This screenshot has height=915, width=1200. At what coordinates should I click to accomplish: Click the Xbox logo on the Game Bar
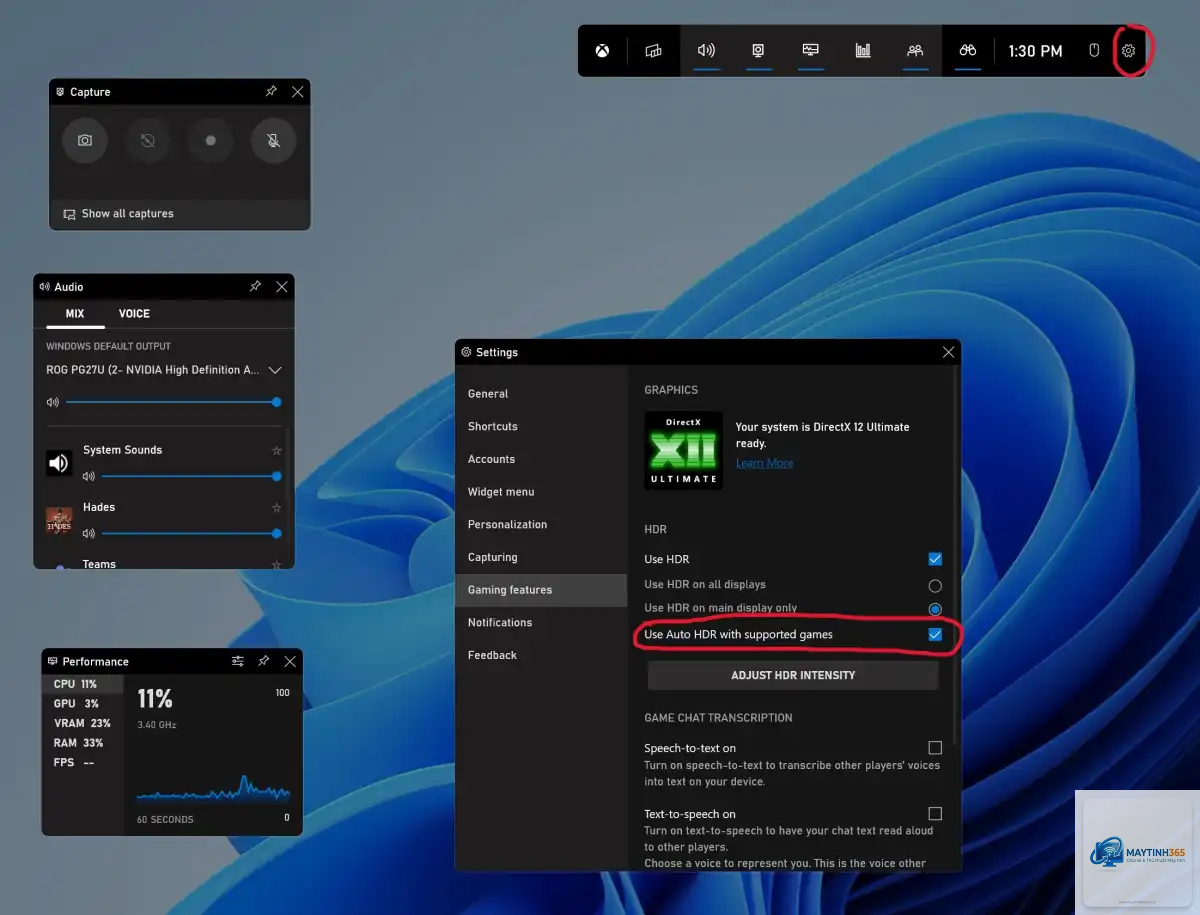602,51
